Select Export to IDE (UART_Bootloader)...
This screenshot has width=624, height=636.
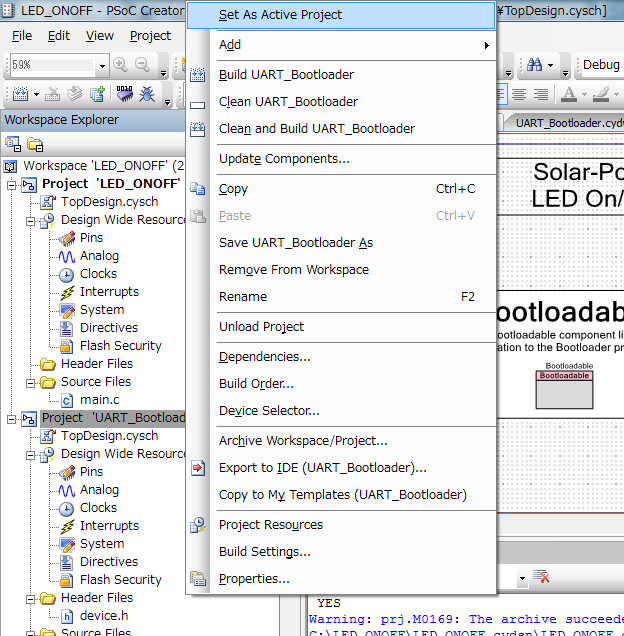[341, 468]
